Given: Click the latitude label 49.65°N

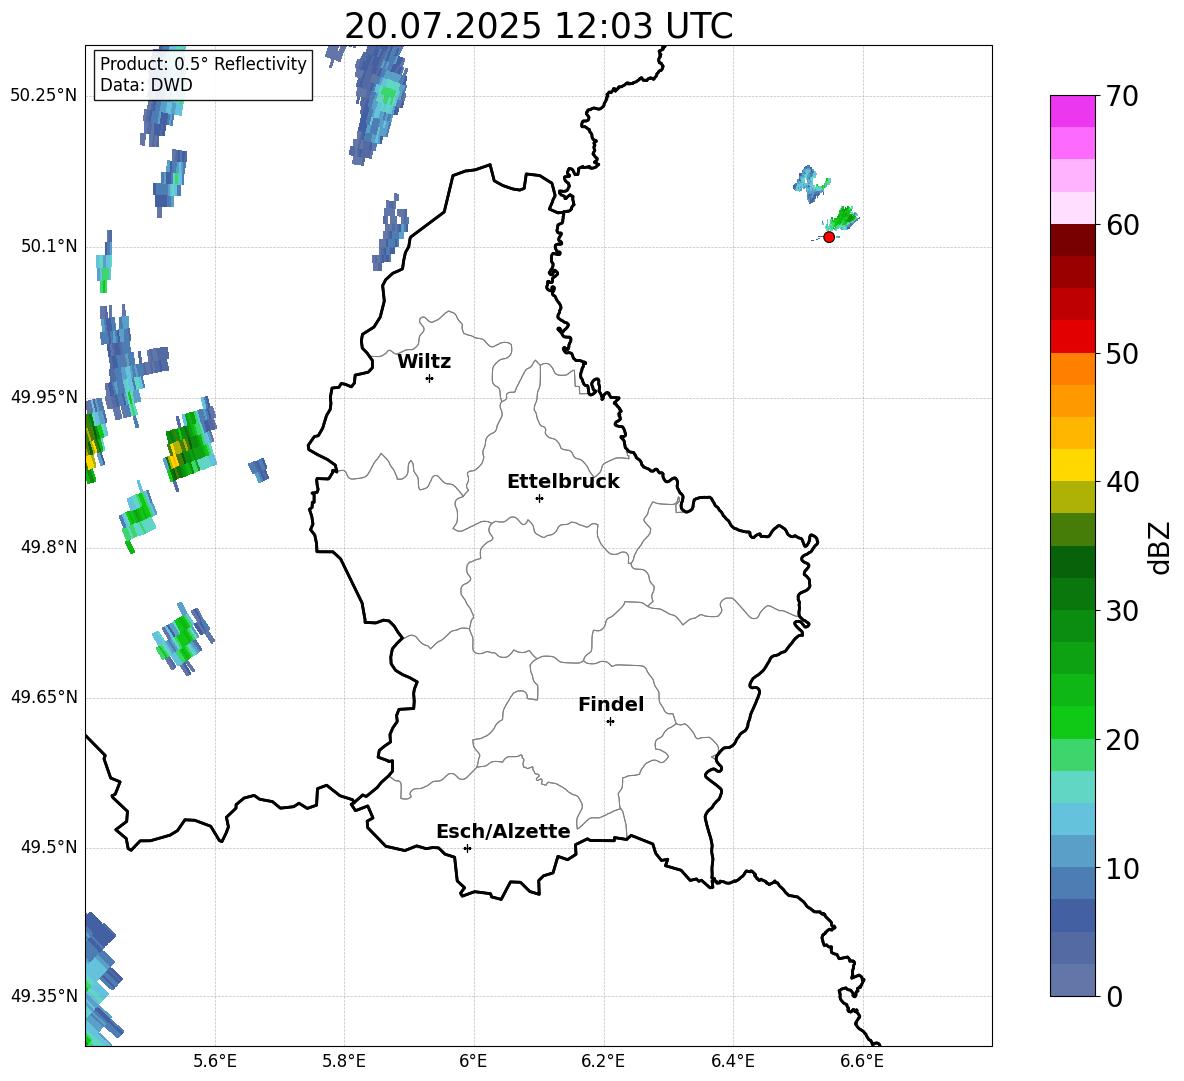Looking at the screenshot, I should tap(44, 697).
